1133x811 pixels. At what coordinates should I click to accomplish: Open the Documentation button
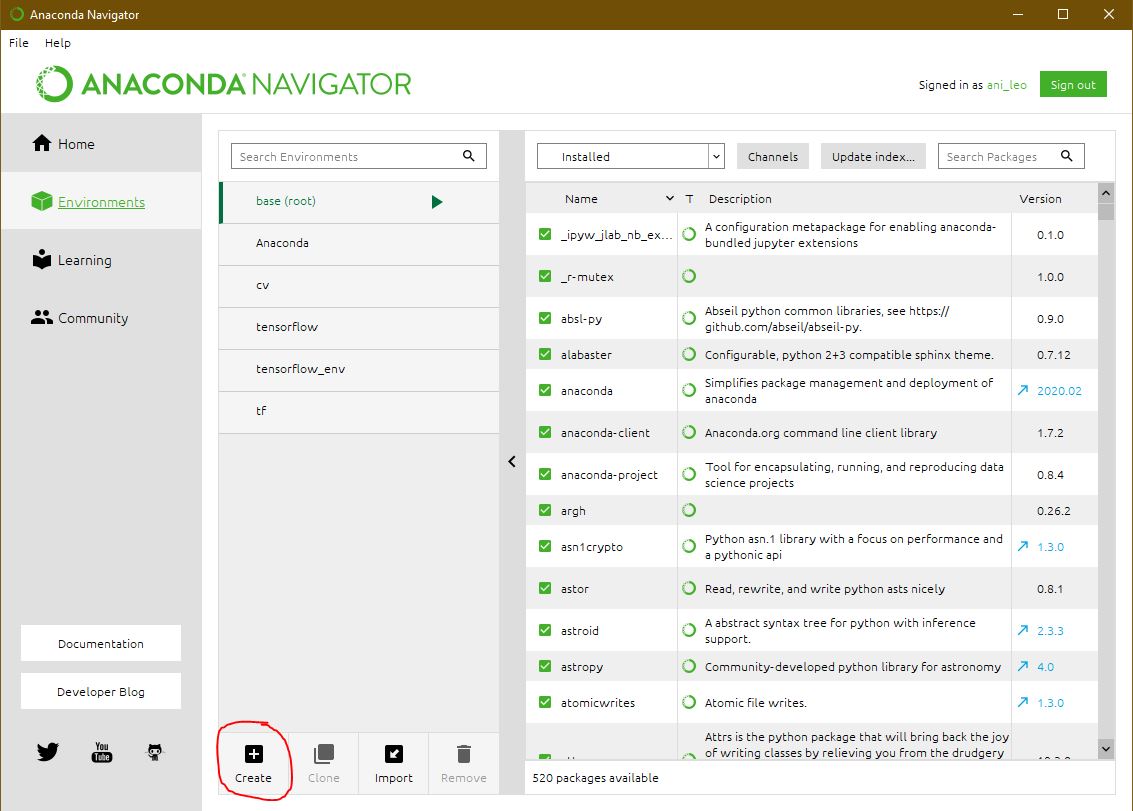click(101, 643)
